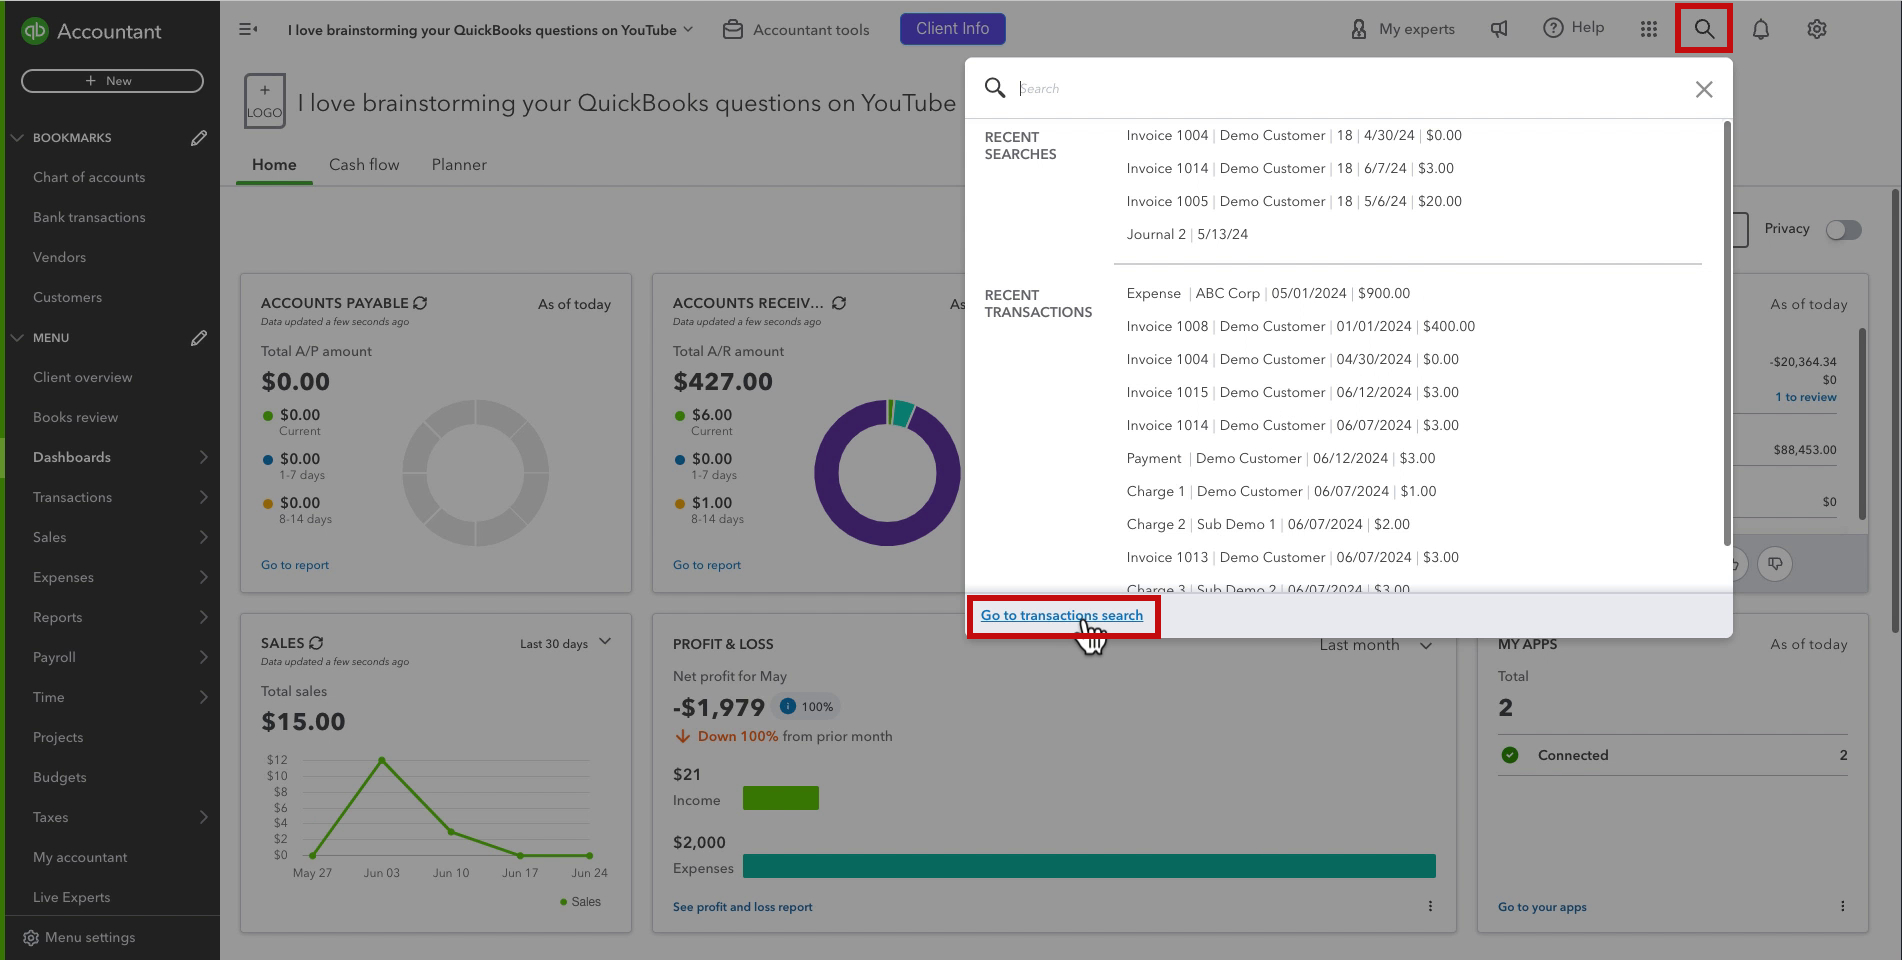Expand the Dashboards submenu
This screenshot has width=1902, height=960.
pyautogui.click(x=204, y=457)
